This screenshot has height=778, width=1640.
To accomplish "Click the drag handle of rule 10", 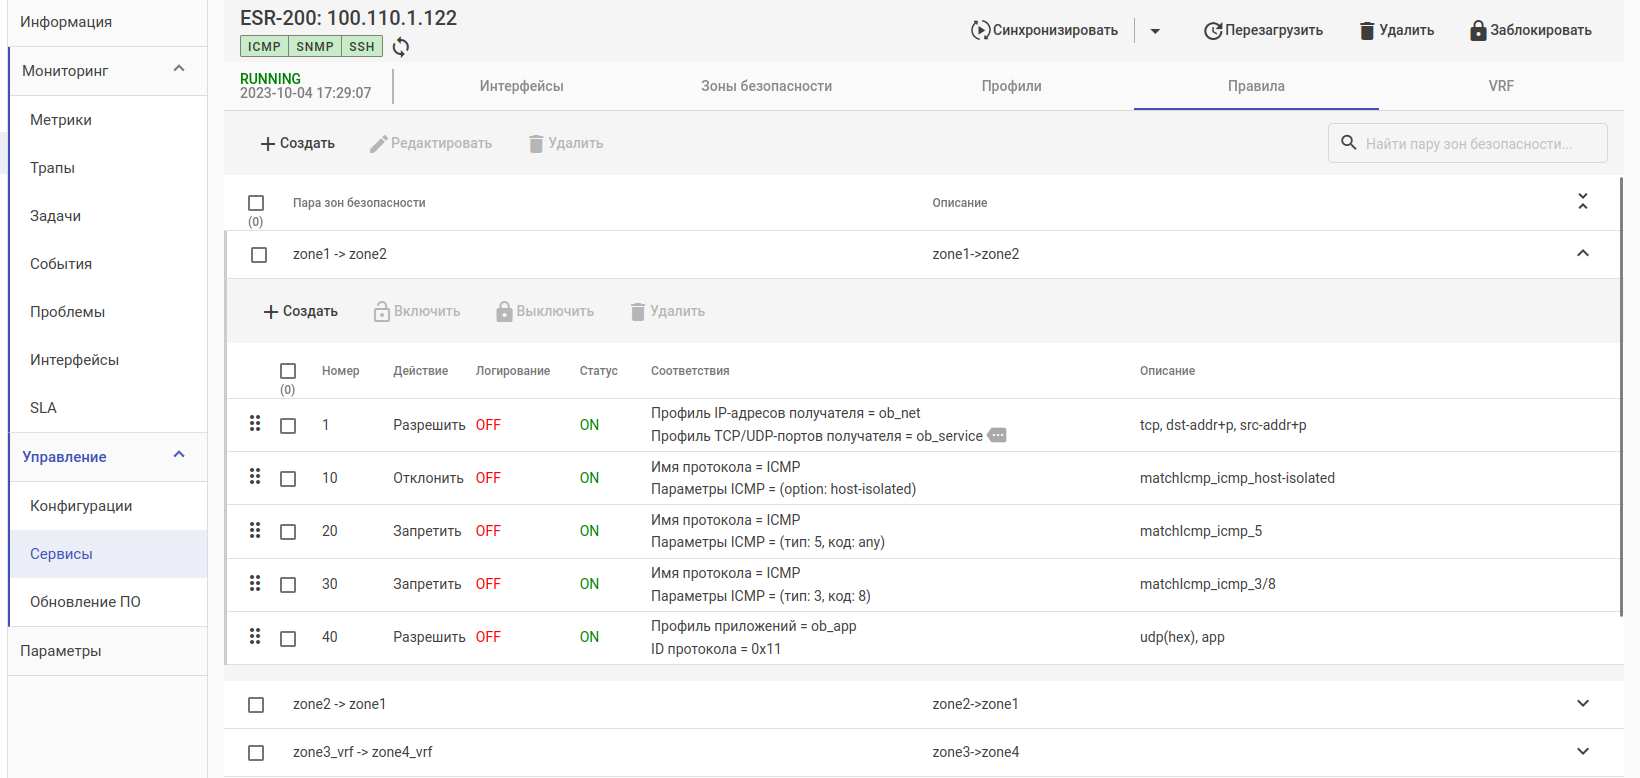I will point(255,477).
